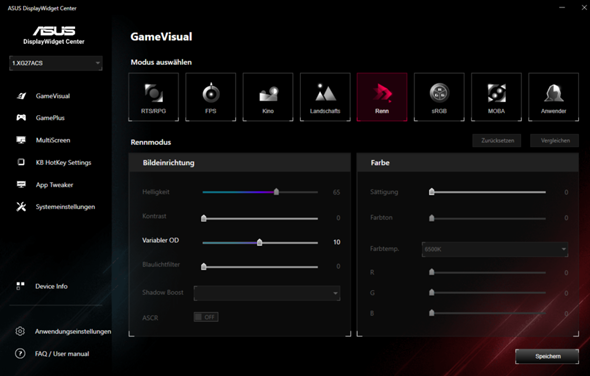Select the Renn racing mode tile
This screenshot has height=376, width=590.
[x=382, y=97]
